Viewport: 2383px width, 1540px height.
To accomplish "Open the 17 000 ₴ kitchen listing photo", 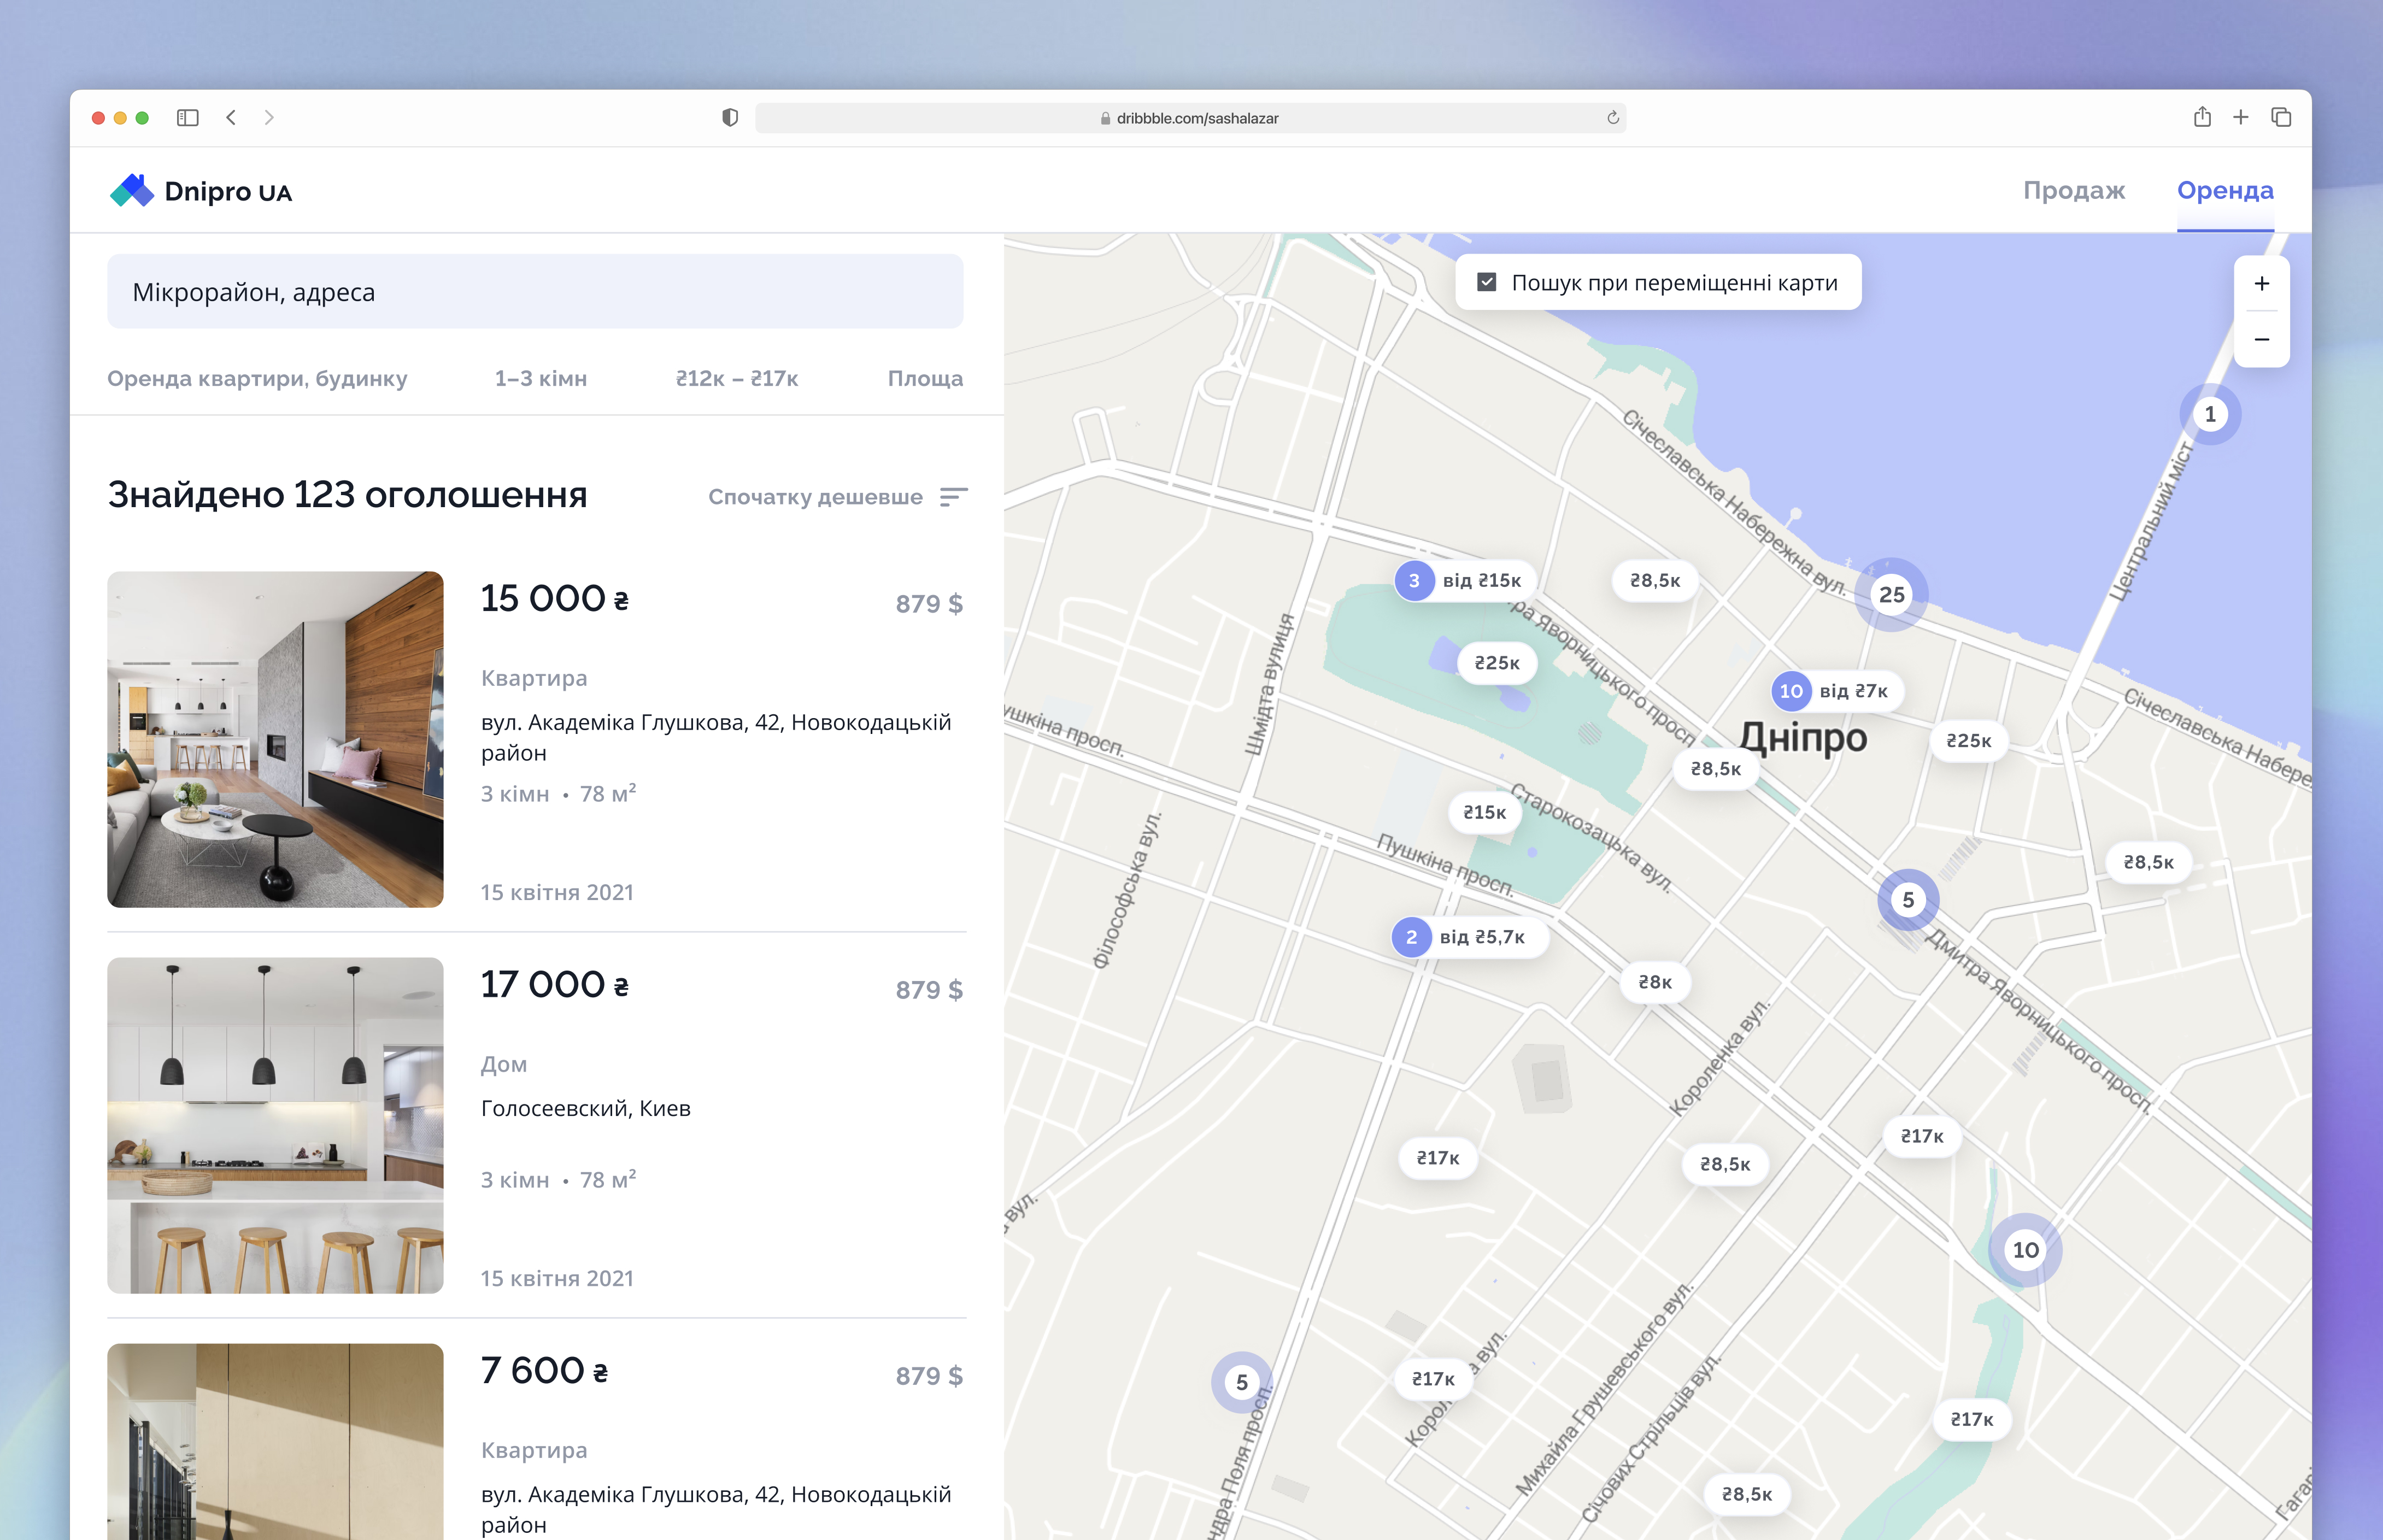I will pyautogui.click(x=275, y=1126).
